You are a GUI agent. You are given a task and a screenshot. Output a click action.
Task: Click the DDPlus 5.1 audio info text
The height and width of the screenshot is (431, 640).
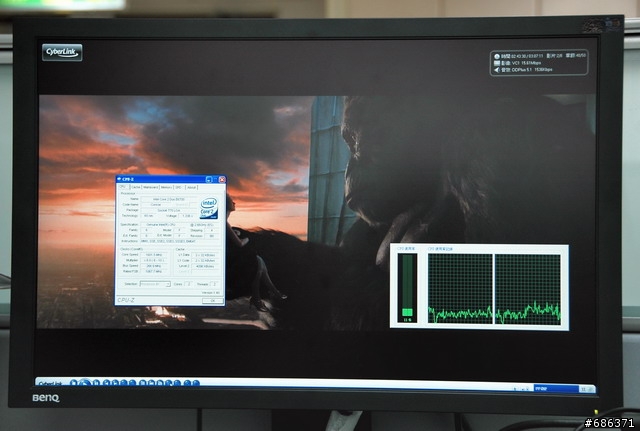click(x=532, y=70)
